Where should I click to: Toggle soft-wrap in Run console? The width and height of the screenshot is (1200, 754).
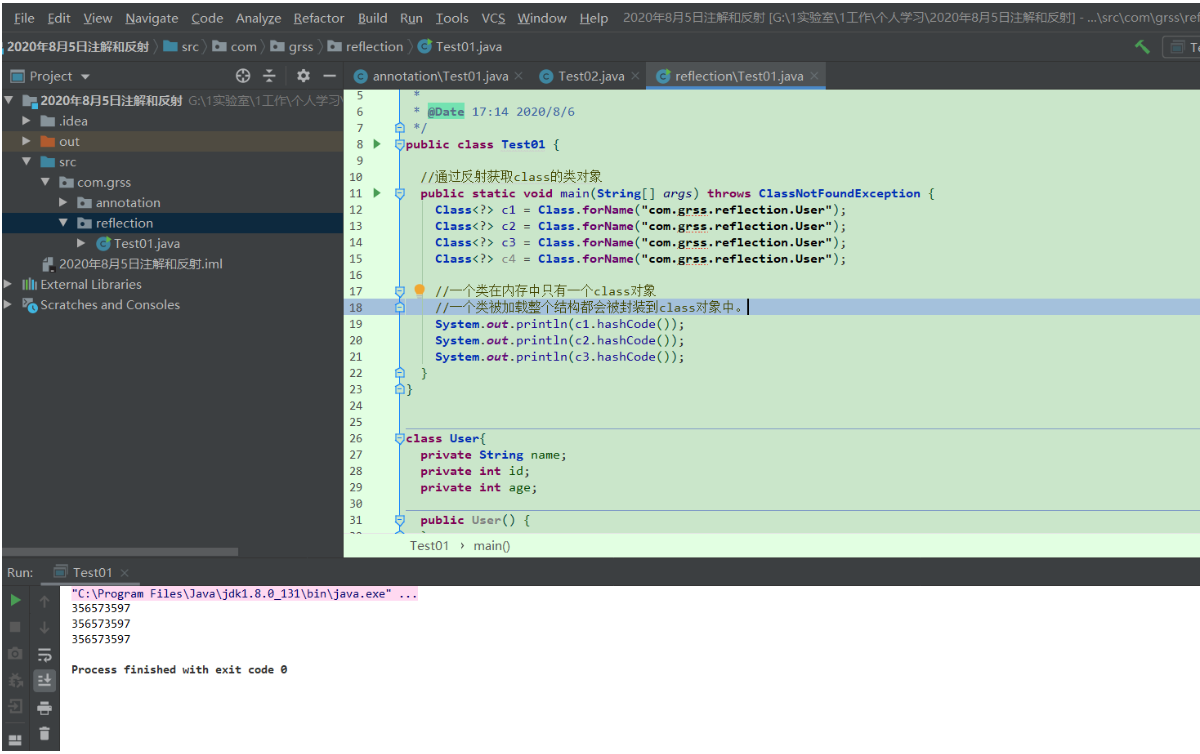pos(44,655)
